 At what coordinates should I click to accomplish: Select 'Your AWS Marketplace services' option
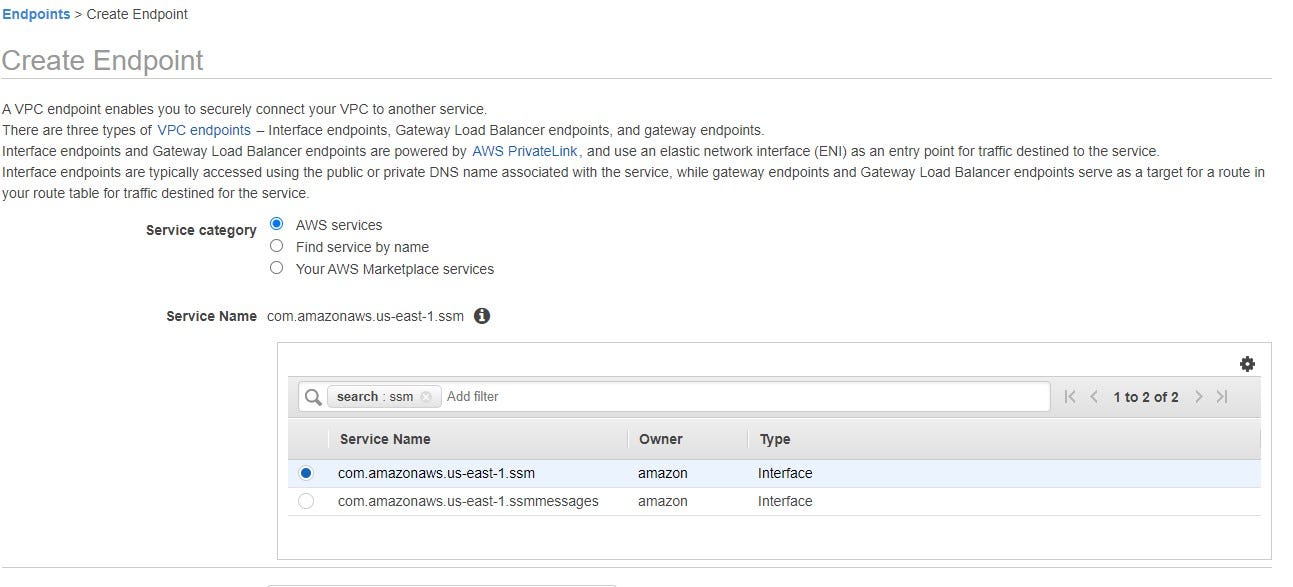[277, 268]
